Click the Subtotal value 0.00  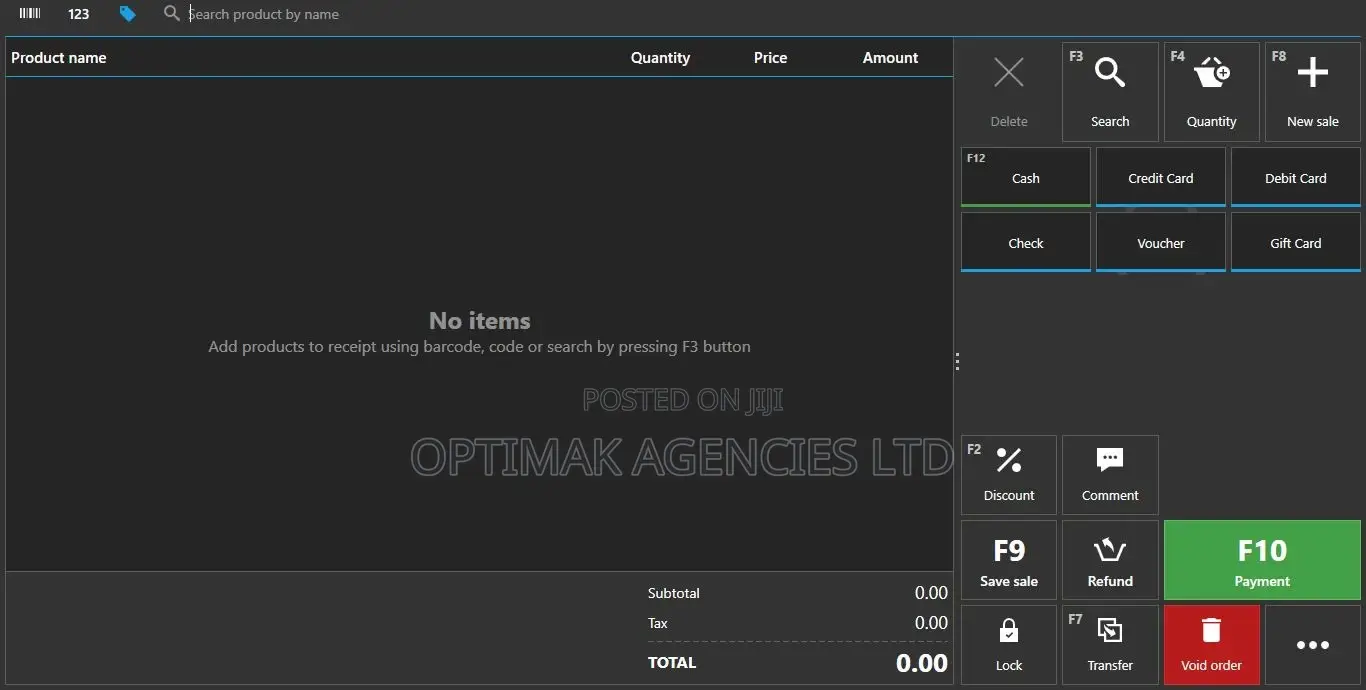931,593
